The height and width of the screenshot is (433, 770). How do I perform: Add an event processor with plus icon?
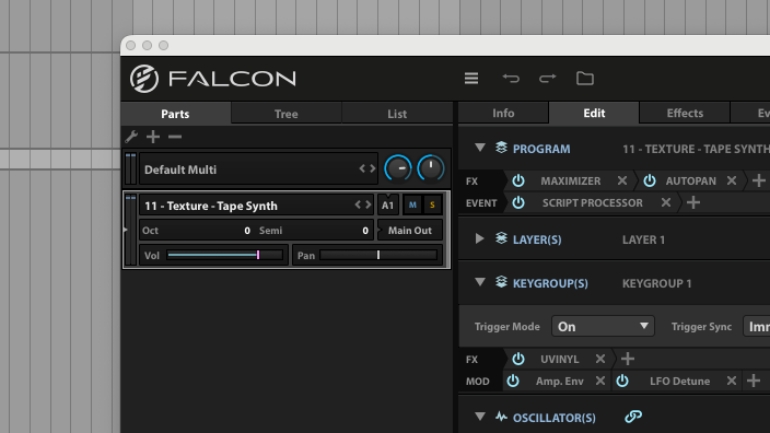pyautogui.click(x=693, y=202)
